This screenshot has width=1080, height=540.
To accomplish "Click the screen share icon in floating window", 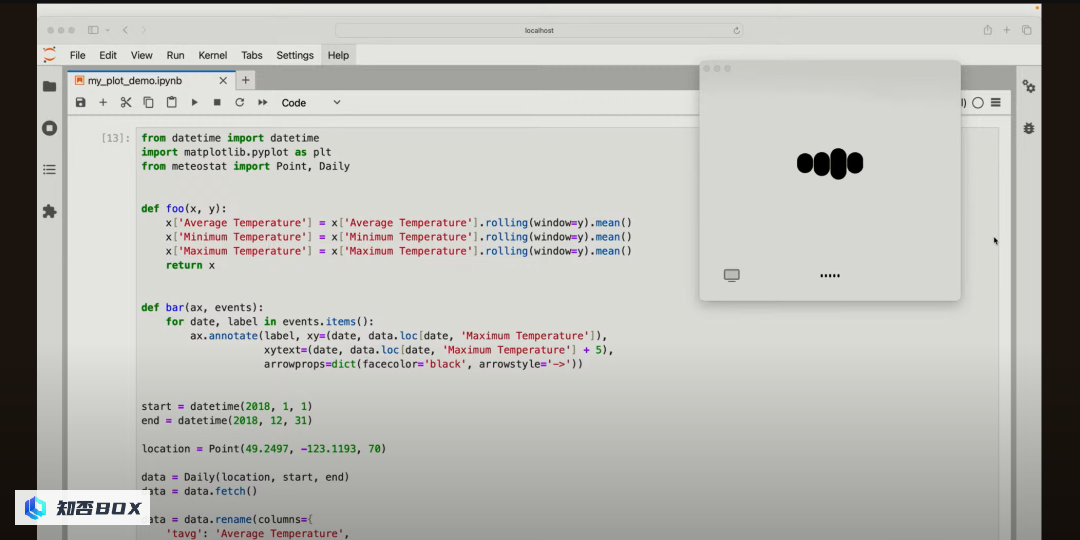I will (x=731, y=276).
